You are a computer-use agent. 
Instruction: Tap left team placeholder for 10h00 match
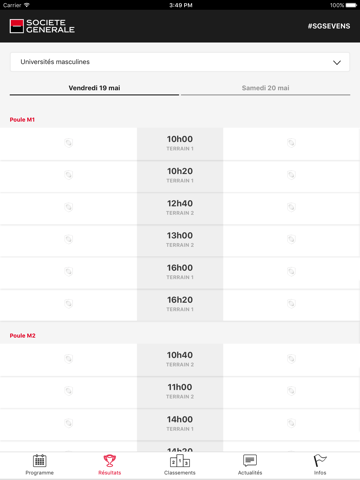click(68, 143)
